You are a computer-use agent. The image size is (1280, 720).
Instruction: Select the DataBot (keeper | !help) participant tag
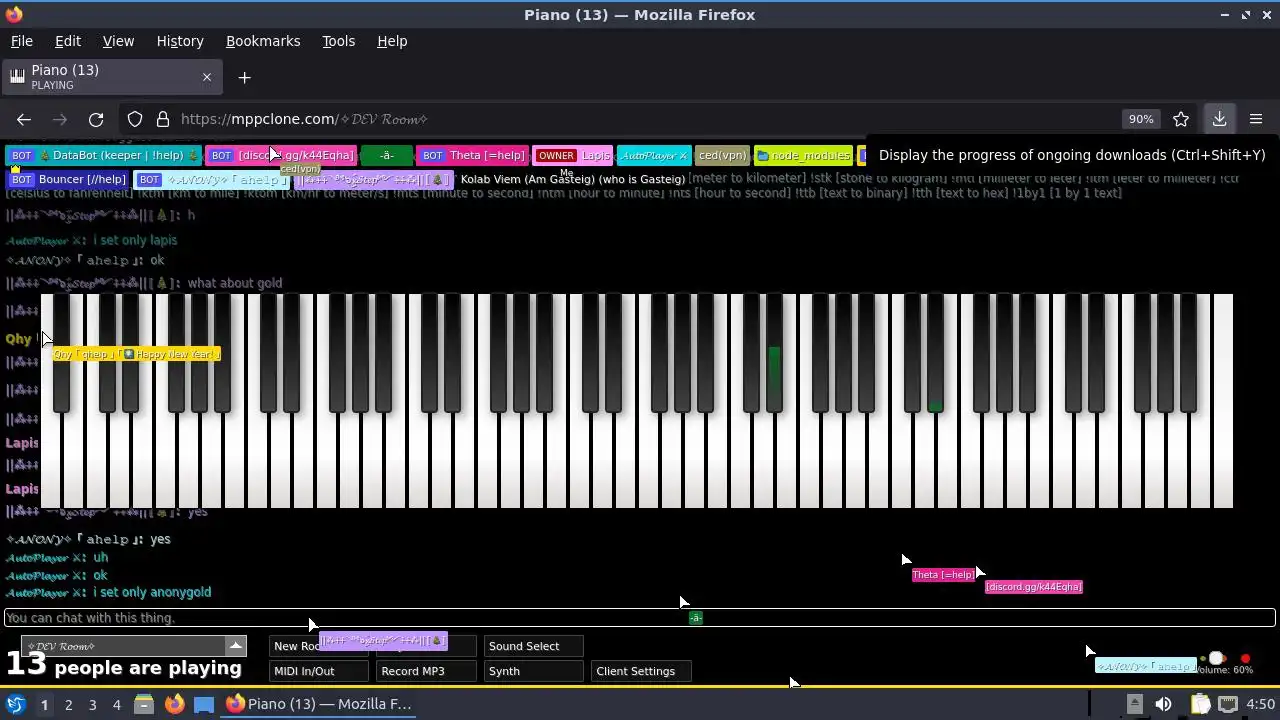103,155
